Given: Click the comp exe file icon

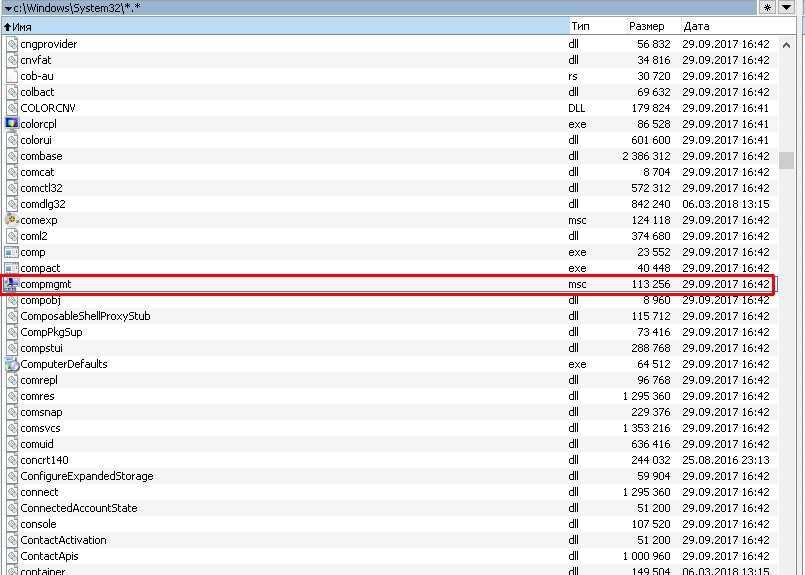Looking at the screenshot, I should [x=12, y=252].
